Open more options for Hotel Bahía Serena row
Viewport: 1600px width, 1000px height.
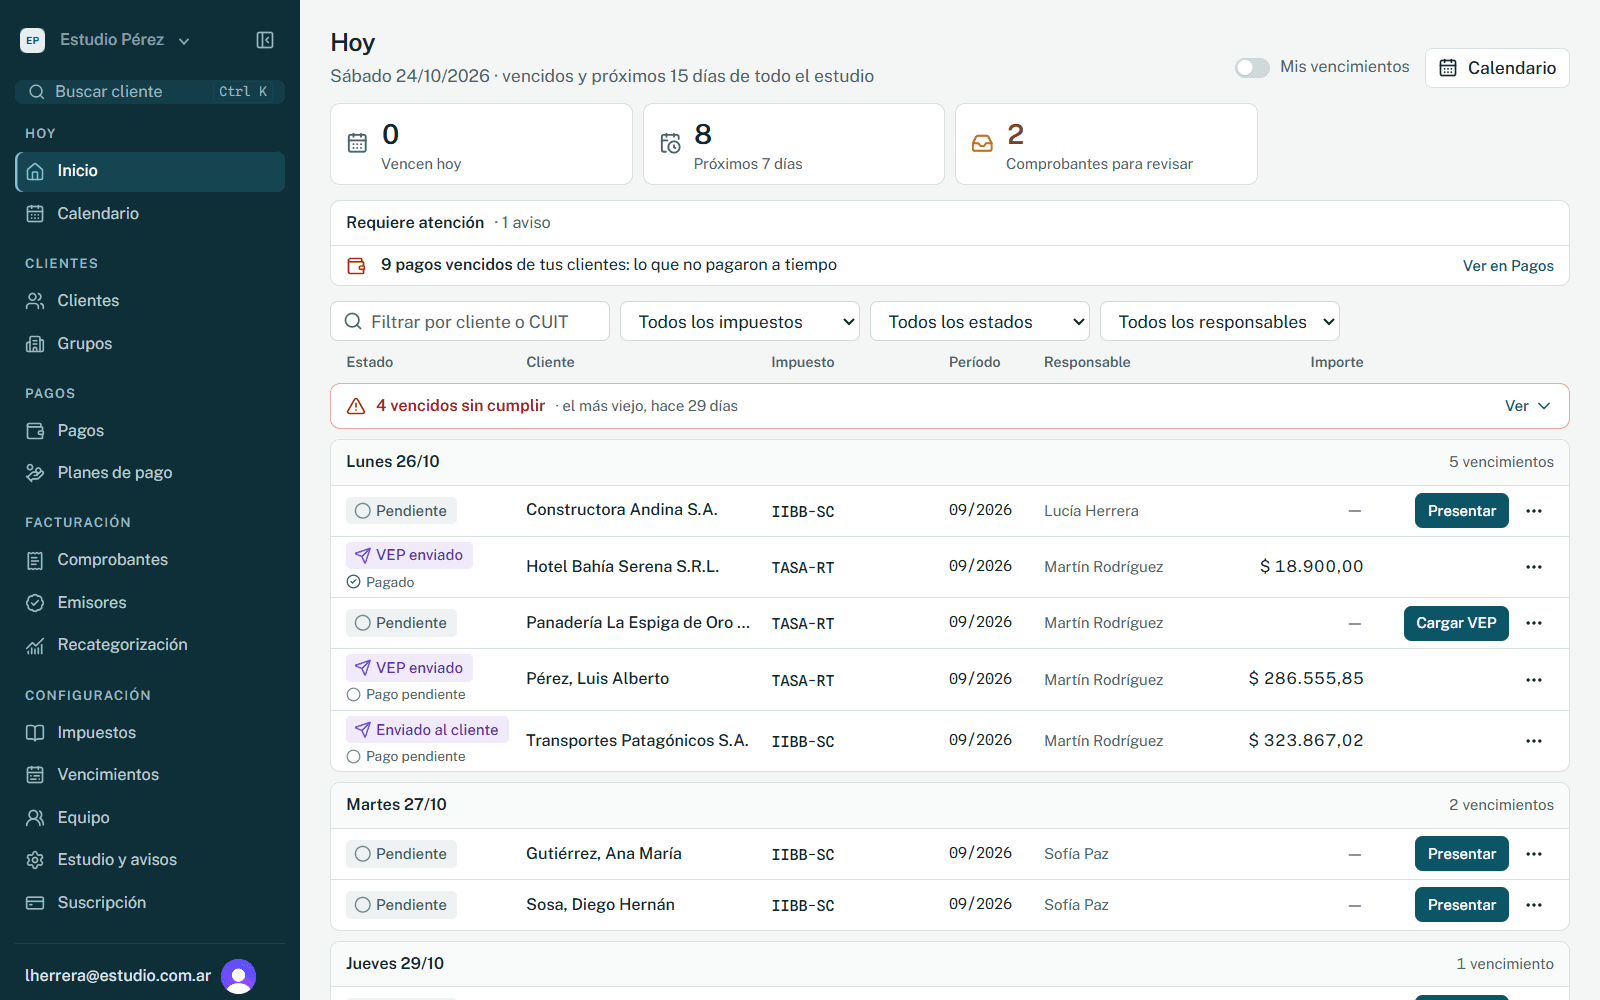pos(1534,567)
